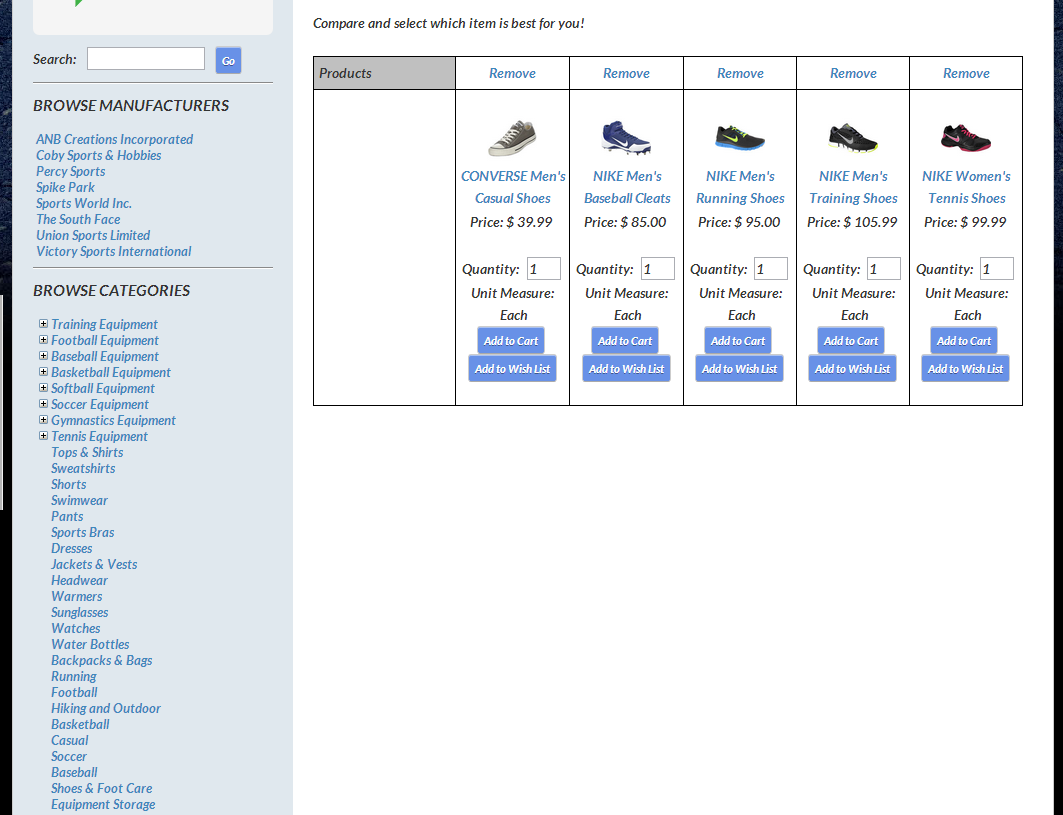Expand the Training Equipment category
The height and width of the screenshot is (815, 1063).
[43, 324]
